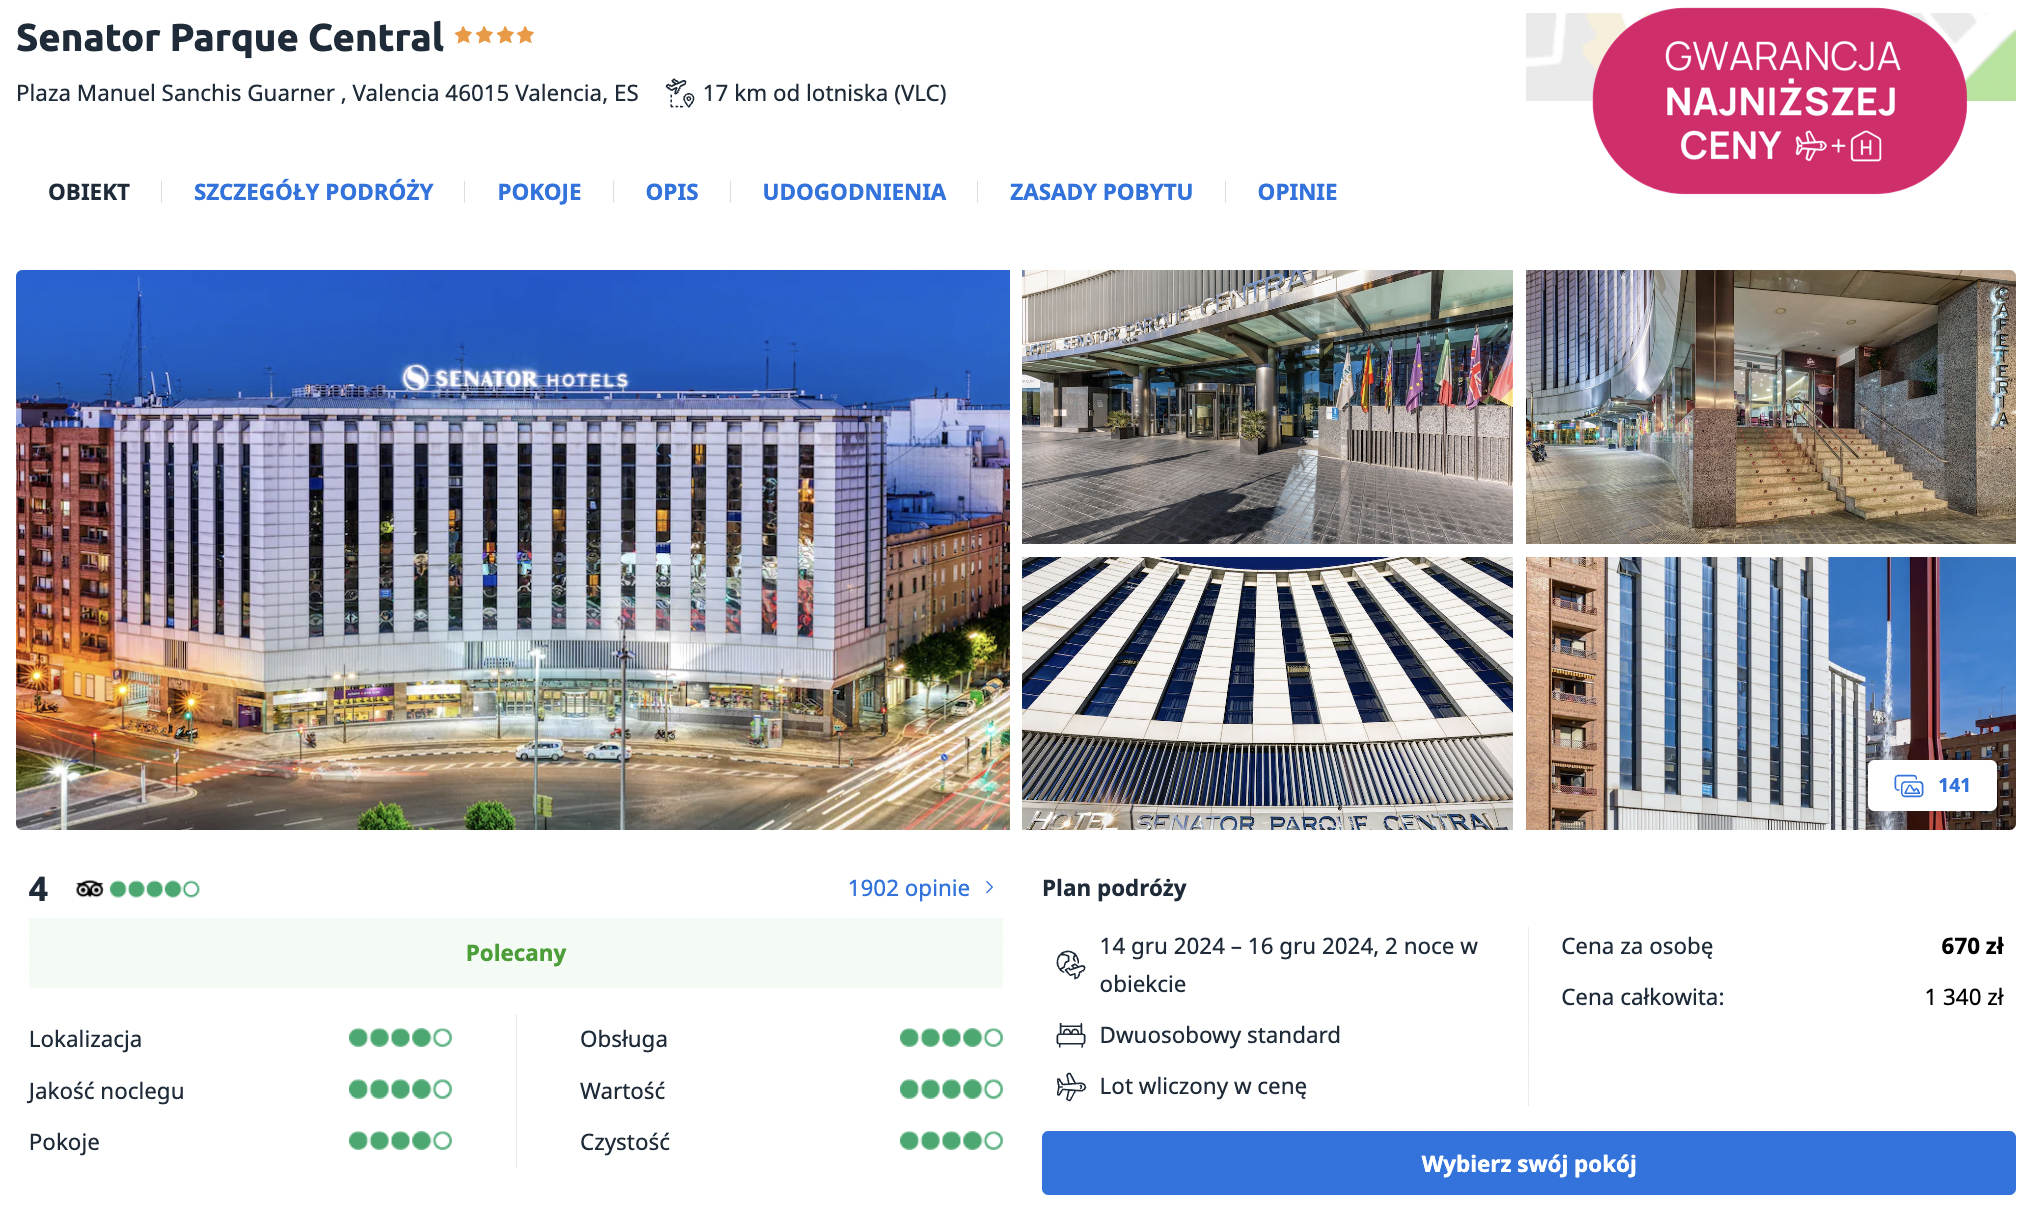Click the orange hotel star rating
This screenshot has width=2034, height=1212.
tap(494, 35)
